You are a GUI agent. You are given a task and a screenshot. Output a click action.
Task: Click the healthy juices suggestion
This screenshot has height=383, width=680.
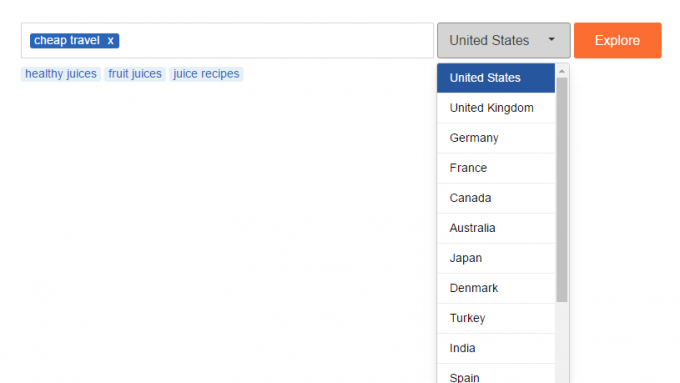(x=61, y=74)
